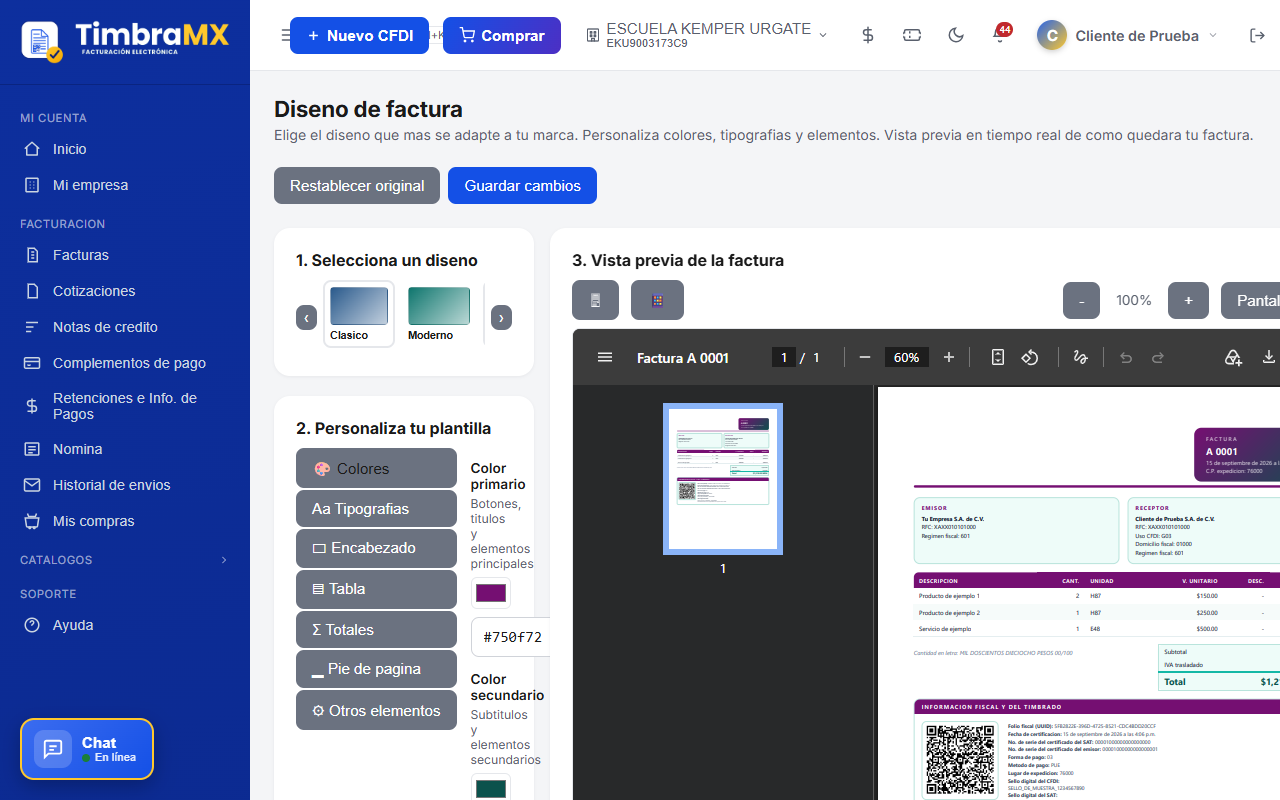1280x800 pixels.
Task: Show previous designs with left arrow
Action: (307, 317)
